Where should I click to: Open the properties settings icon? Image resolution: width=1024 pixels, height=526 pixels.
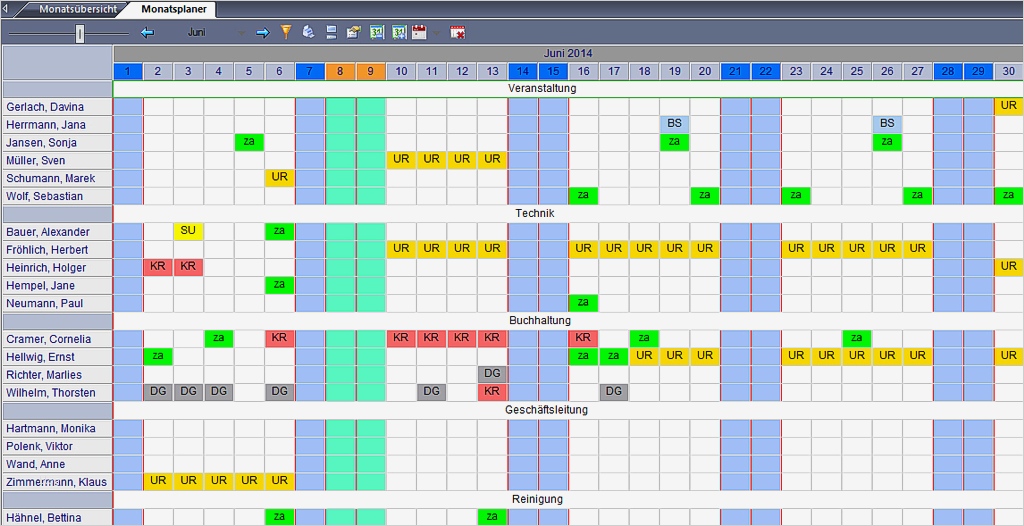click(x=353, y=32)
